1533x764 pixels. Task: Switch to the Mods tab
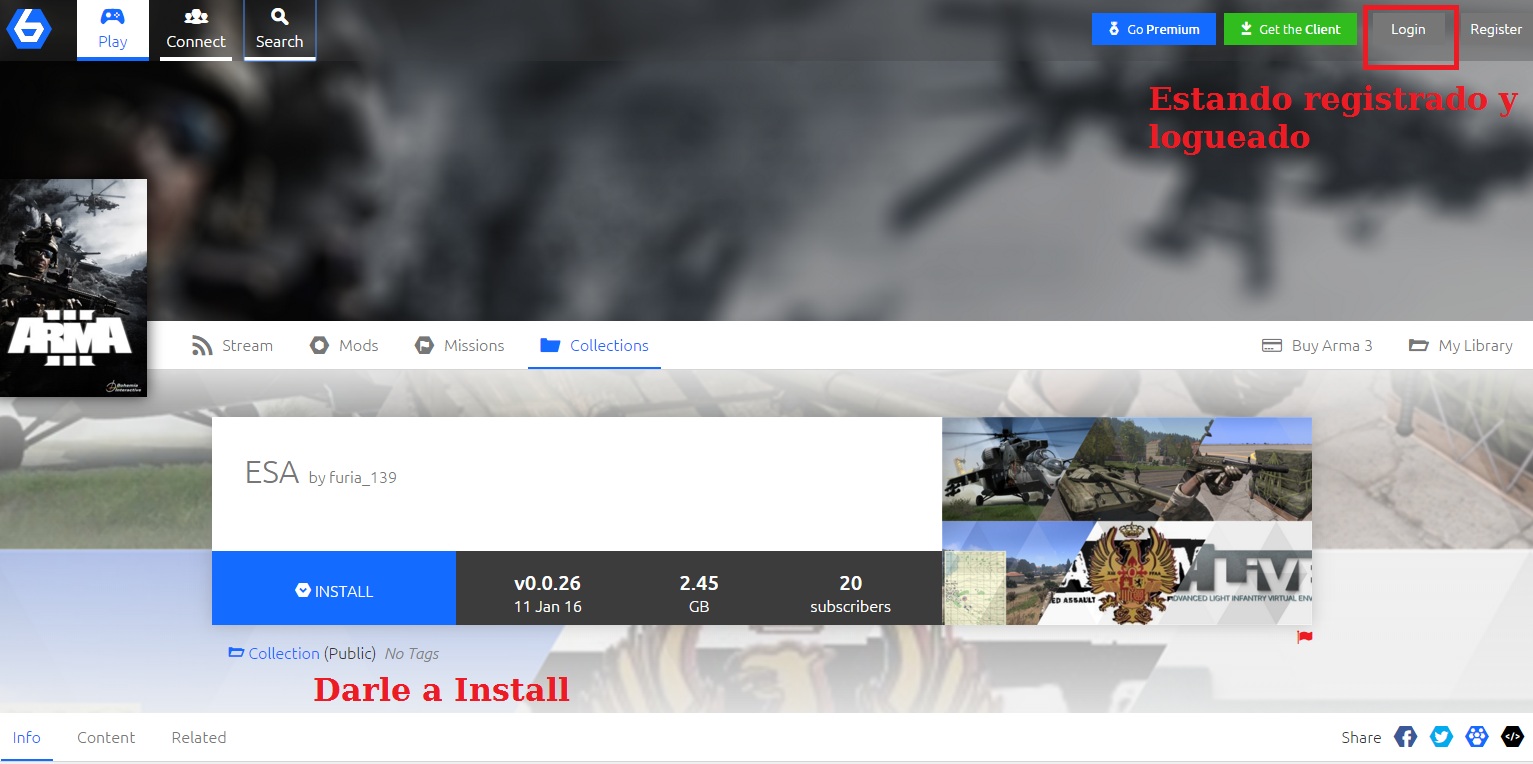click(344, 345)
